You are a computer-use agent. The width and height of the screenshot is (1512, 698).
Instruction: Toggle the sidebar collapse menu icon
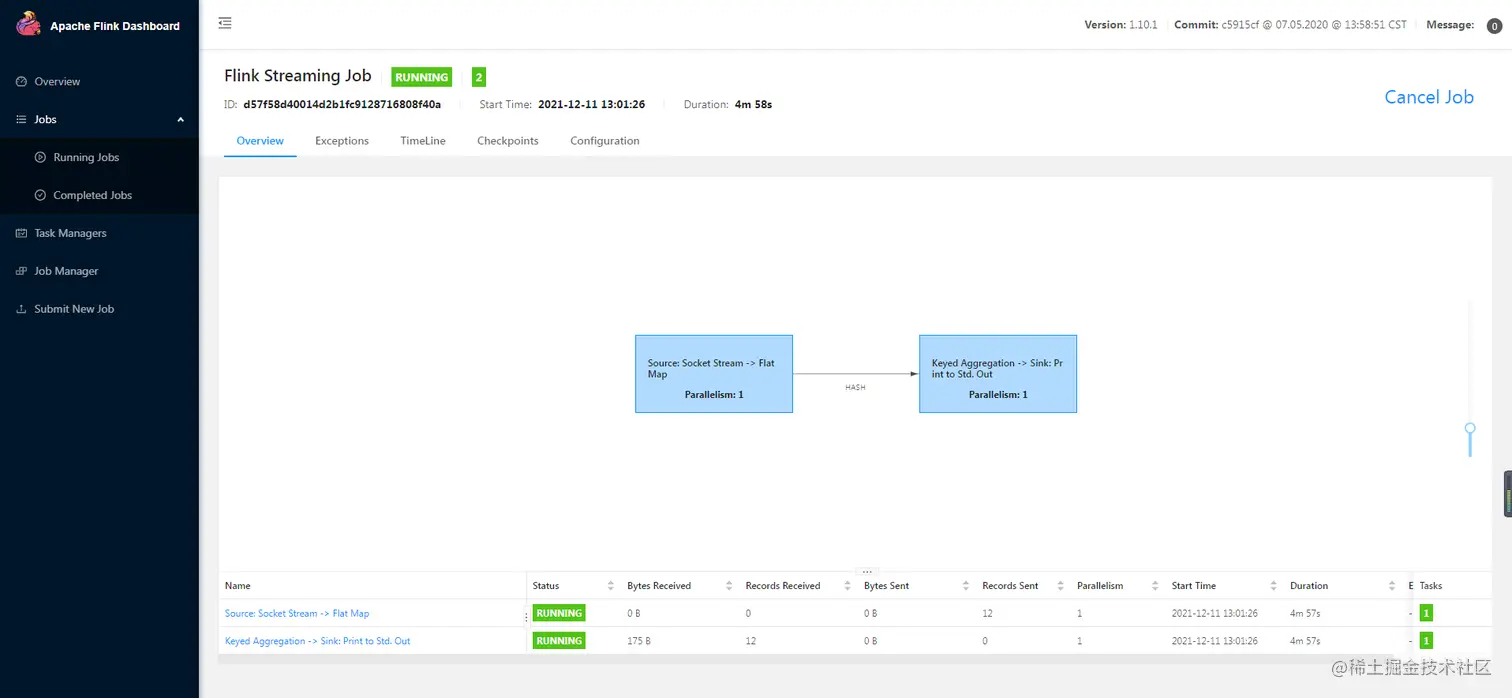pos(225,23)
